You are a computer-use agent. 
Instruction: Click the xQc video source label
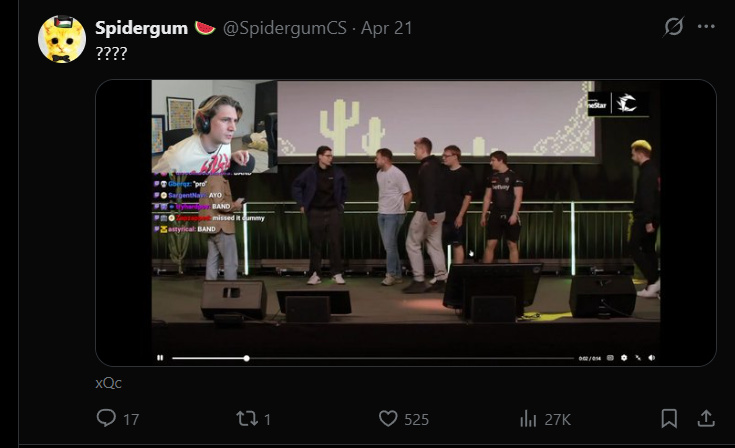[x=108, y=383]
